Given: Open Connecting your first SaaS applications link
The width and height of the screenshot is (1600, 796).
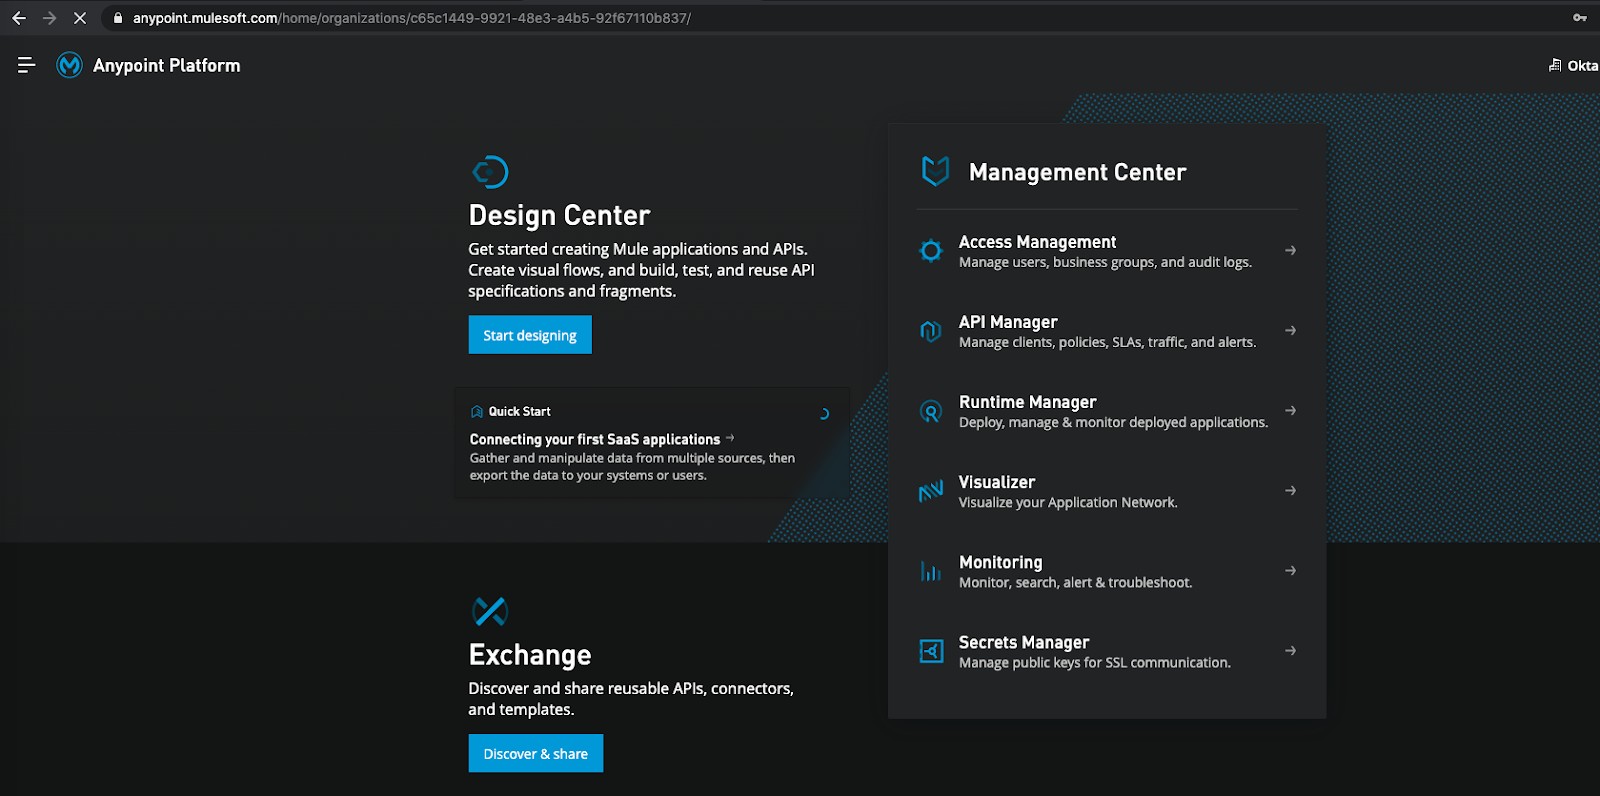Looking at the screenshot, I should (595, 439).
